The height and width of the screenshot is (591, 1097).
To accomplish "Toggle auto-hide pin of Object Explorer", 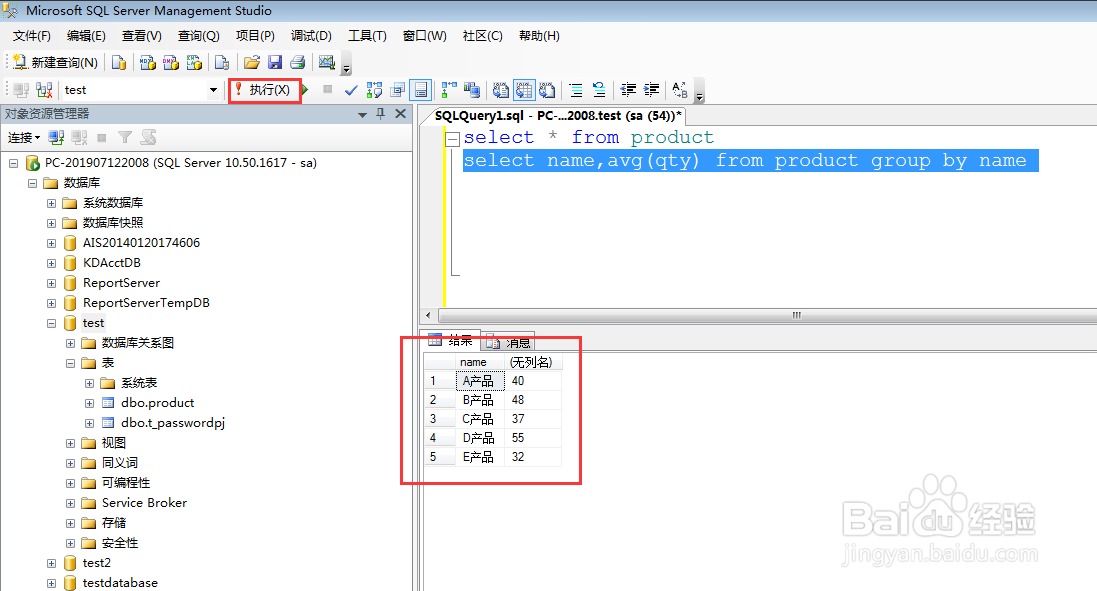I will click(381, 113).
